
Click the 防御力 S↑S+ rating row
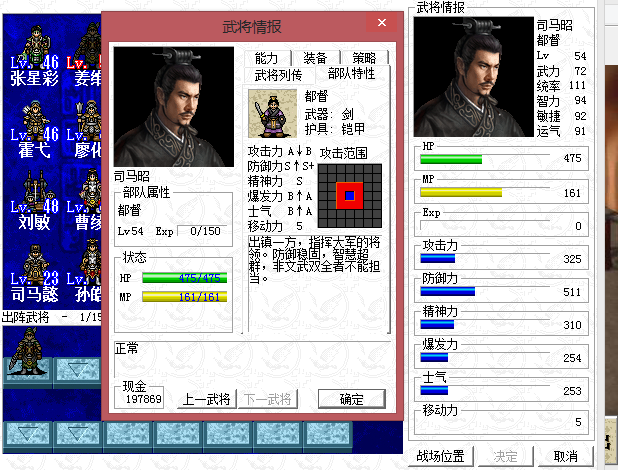point(281,166)
